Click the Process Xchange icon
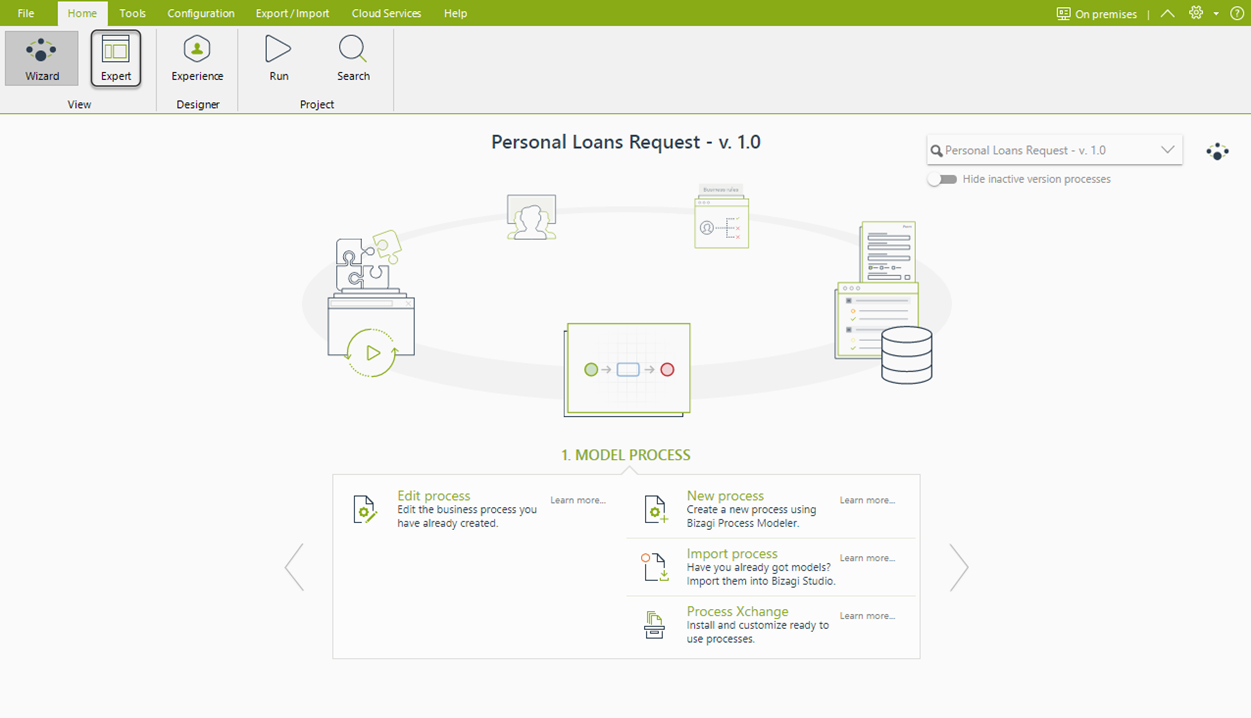The image size is (1251, 718). (654, 625)
